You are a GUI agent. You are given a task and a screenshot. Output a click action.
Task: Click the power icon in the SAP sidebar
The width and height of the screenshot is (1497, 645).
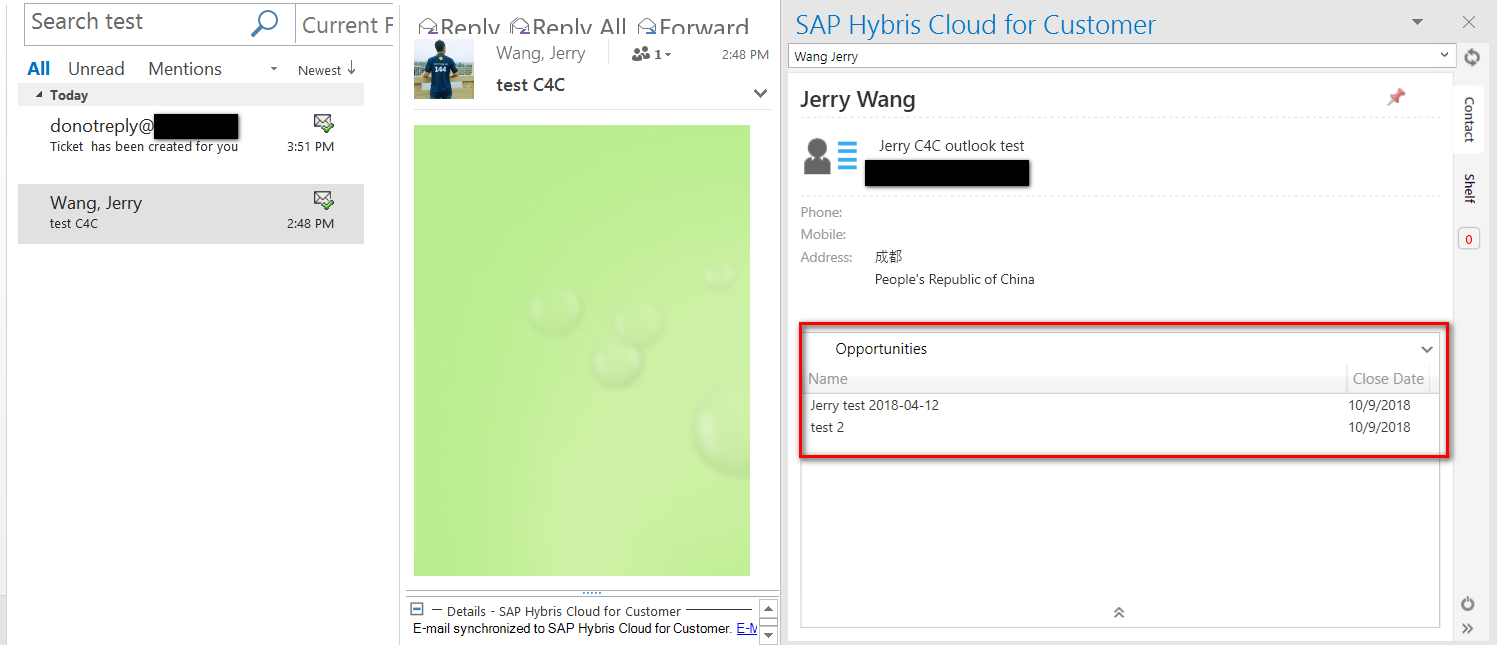(1468, 604)
